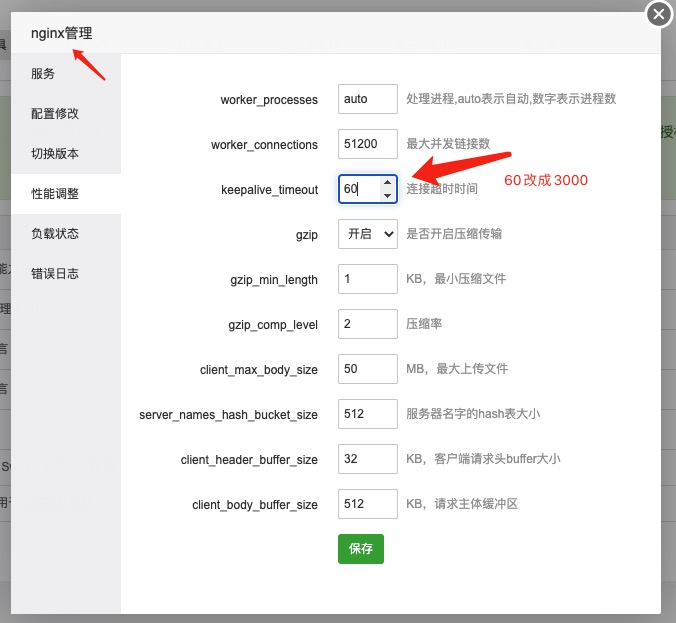The image size is (676, 623).
Task: Open the 配置修改 sidebar tab
Action: tap(66, 114)
